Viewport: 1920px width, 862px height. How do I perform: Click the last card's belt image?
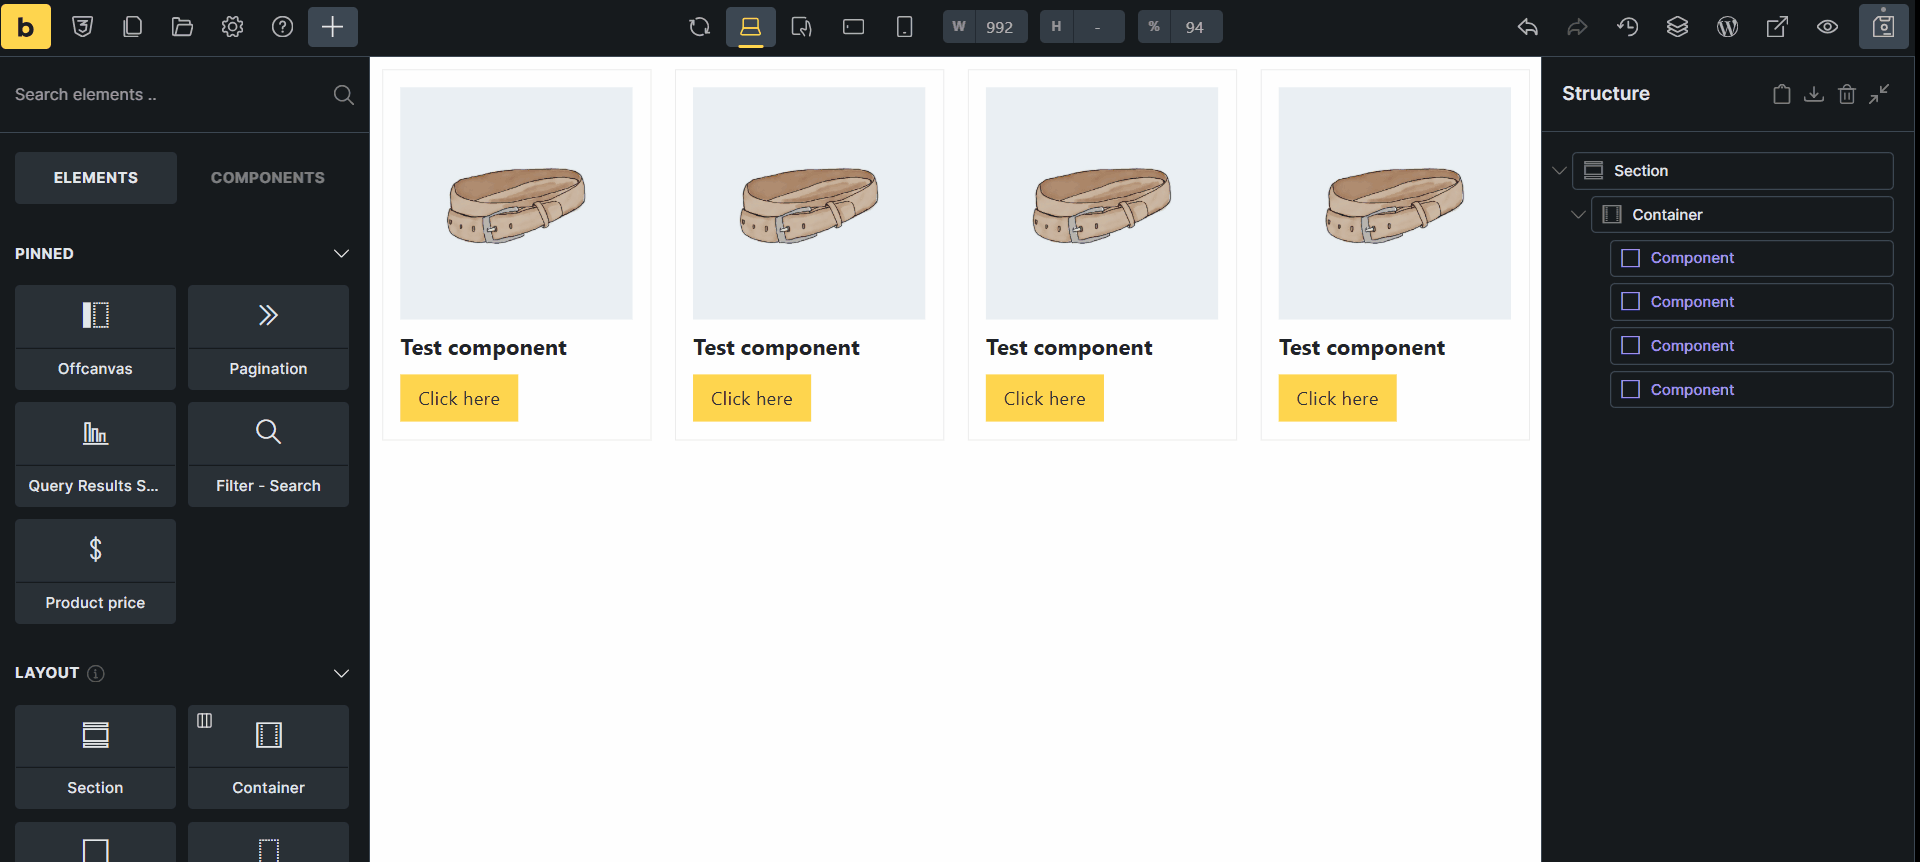(1394, 203)
